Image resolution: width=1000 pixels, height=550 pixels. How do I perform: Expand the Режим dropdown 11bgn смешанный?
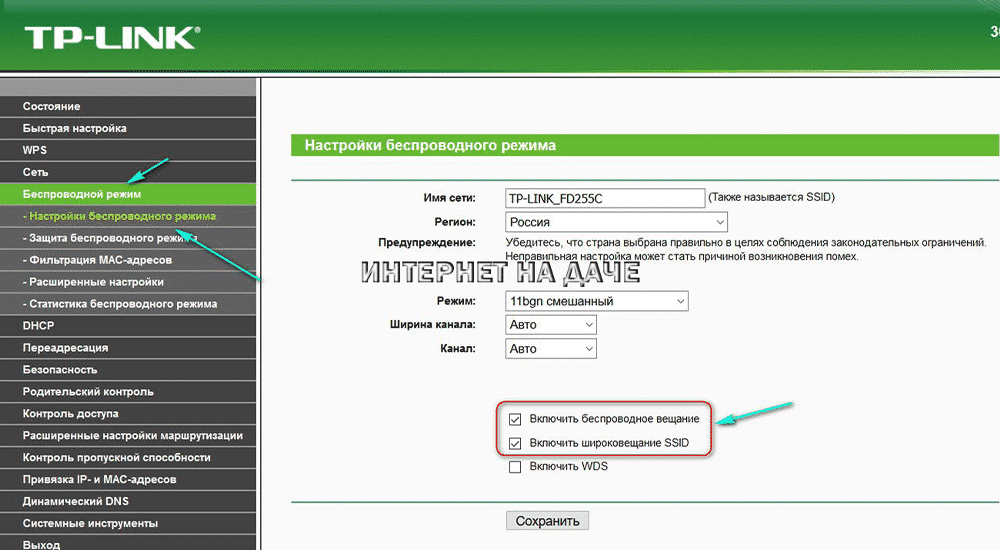[597, 301]
